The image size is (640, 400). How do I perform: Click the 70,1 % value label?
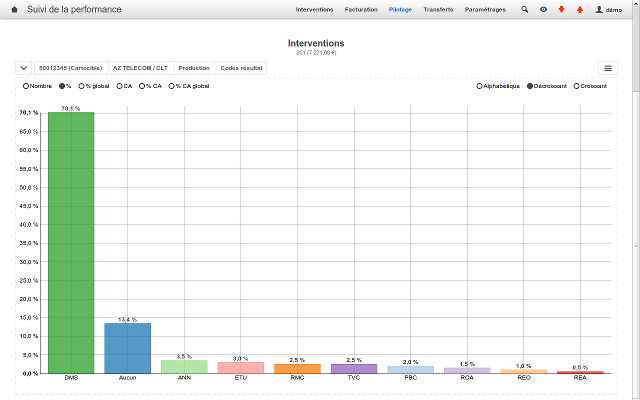(x=71, y=109)
